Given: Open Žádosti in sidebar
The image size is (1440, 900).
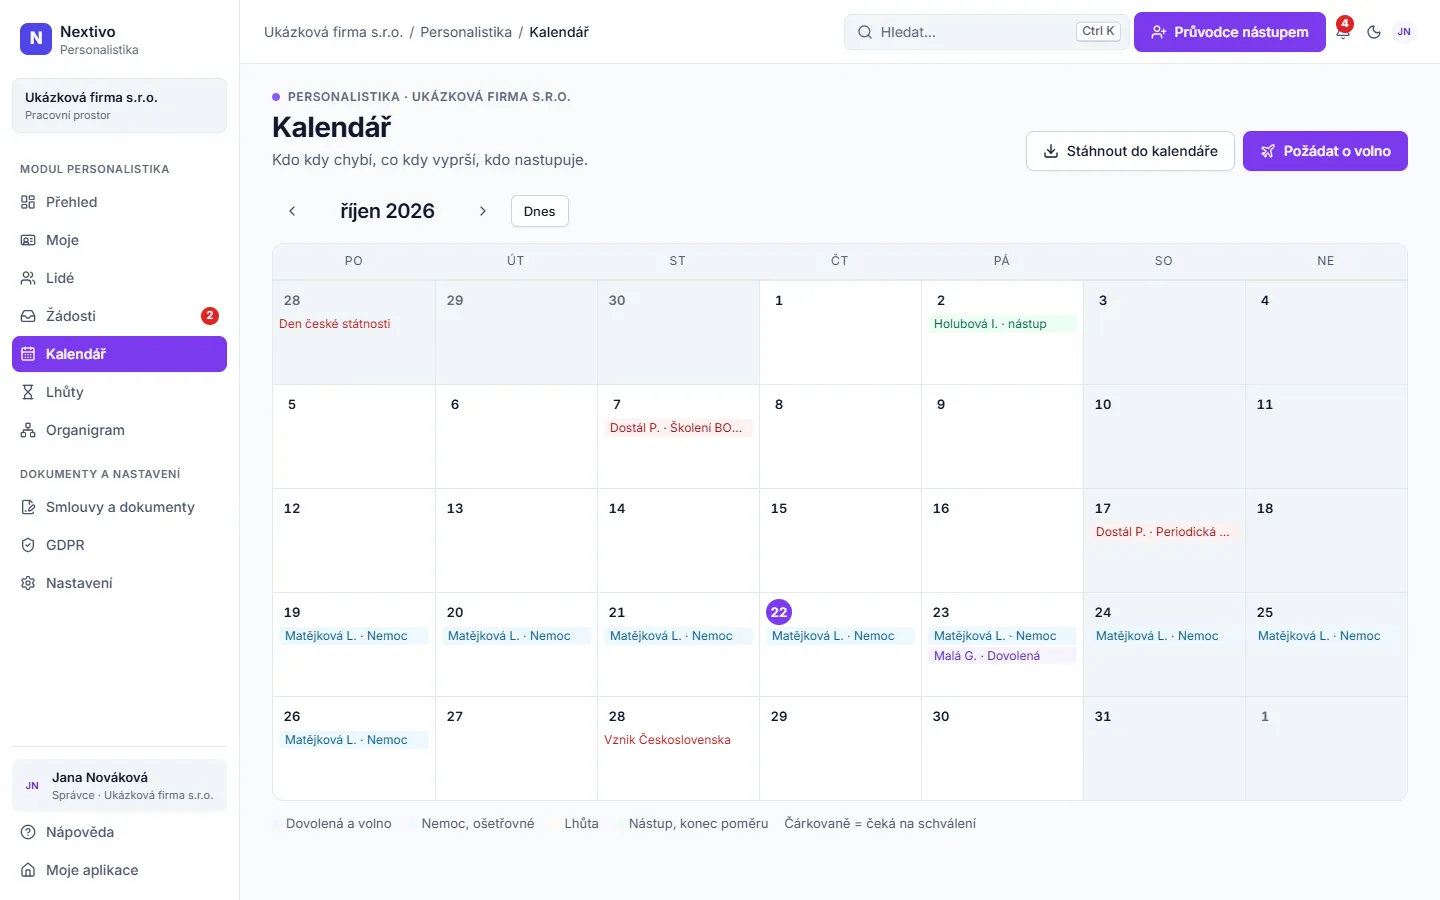Looking at the screenshot, I should click(x=119, y=316).
